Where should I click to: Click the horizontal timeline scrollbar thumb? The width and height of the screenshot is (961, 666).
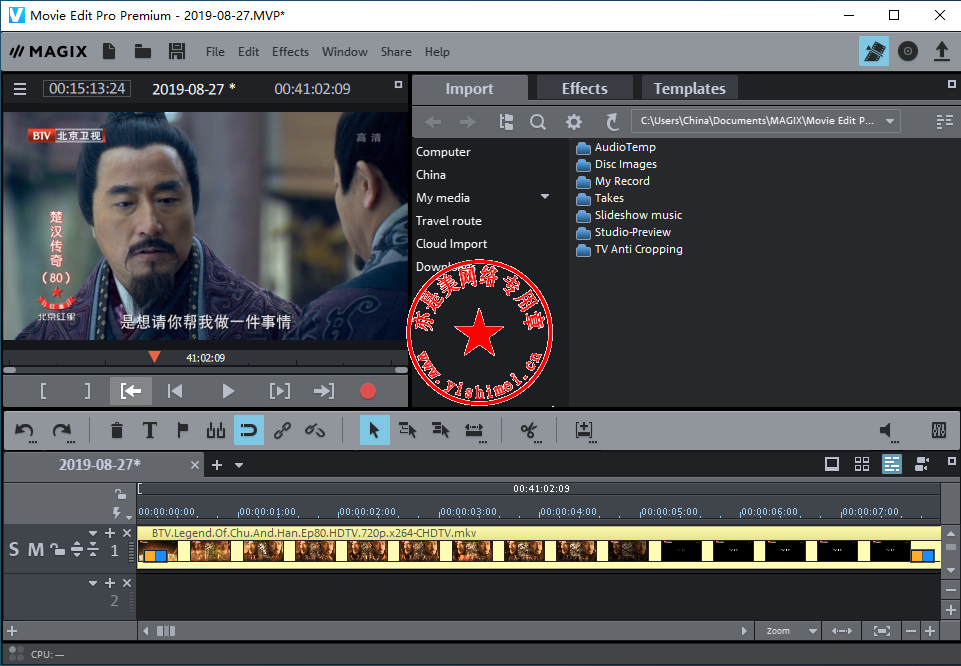pyautogui.click(x=166, y=630)
